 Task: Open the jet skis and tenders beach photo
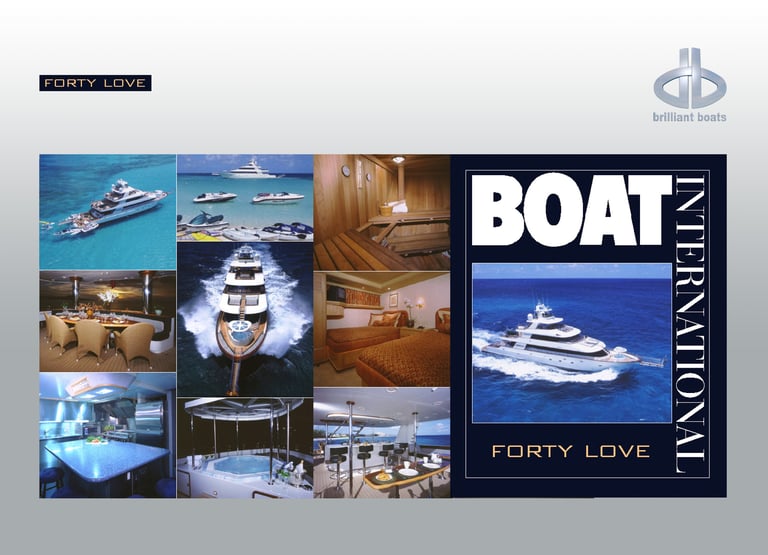click(x=245, y=198)
